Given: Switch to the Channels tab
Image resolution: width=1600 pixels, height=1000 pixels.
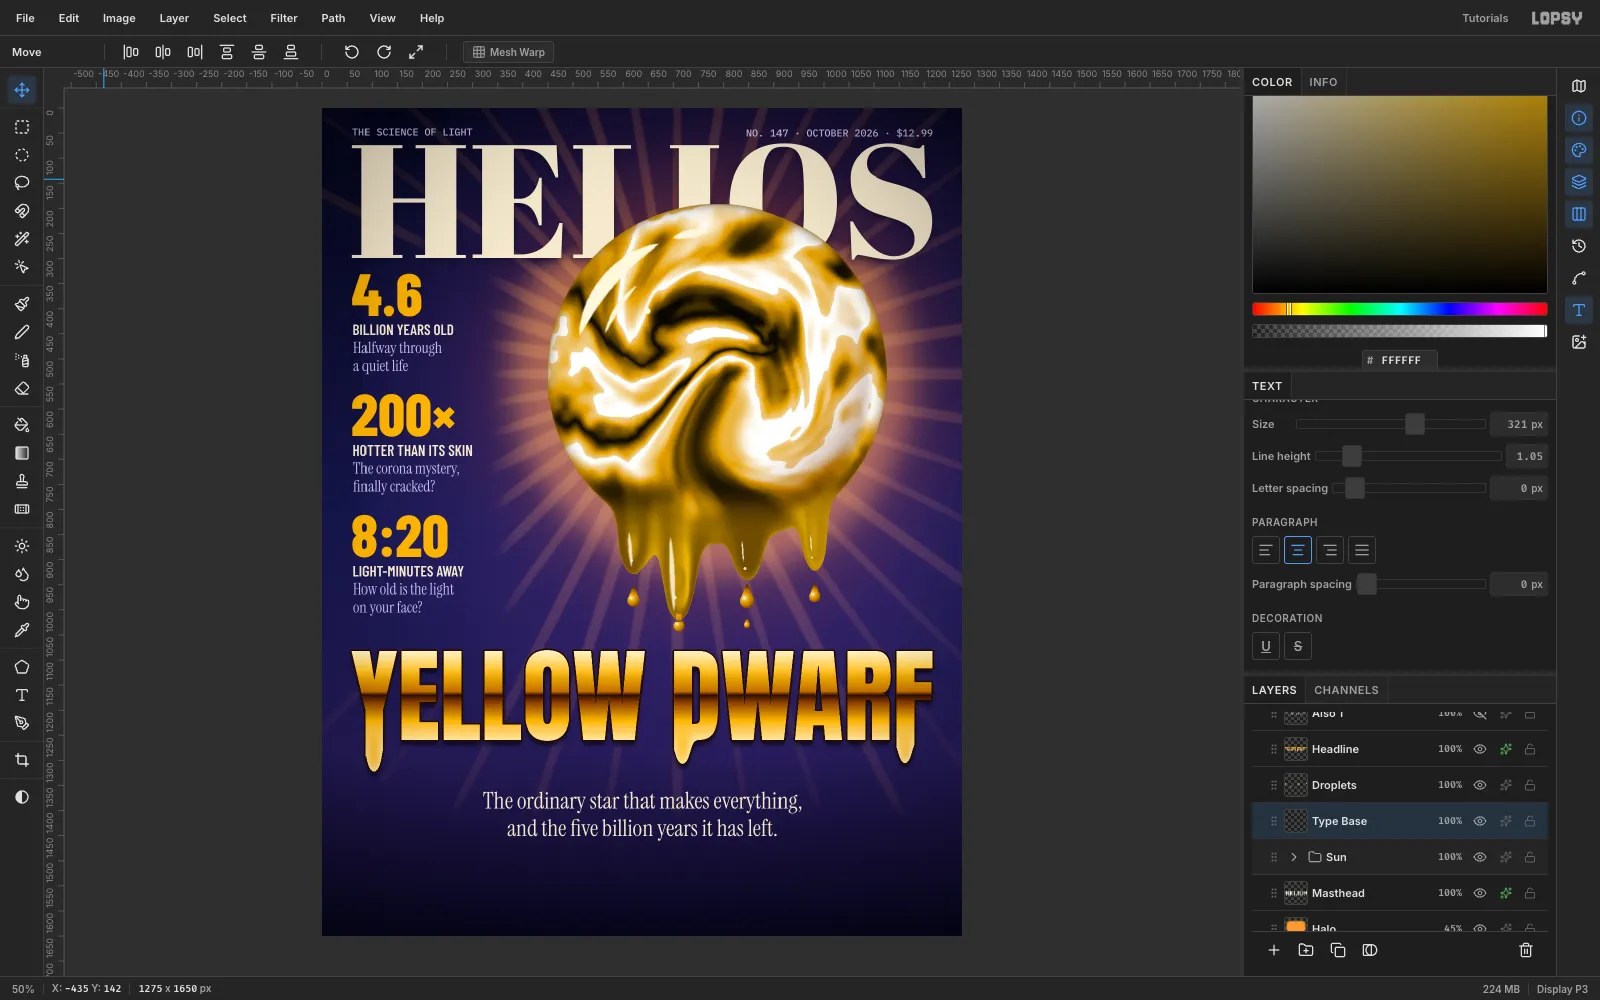Looking at the screenshot, I should click(x=1346, y=690).
